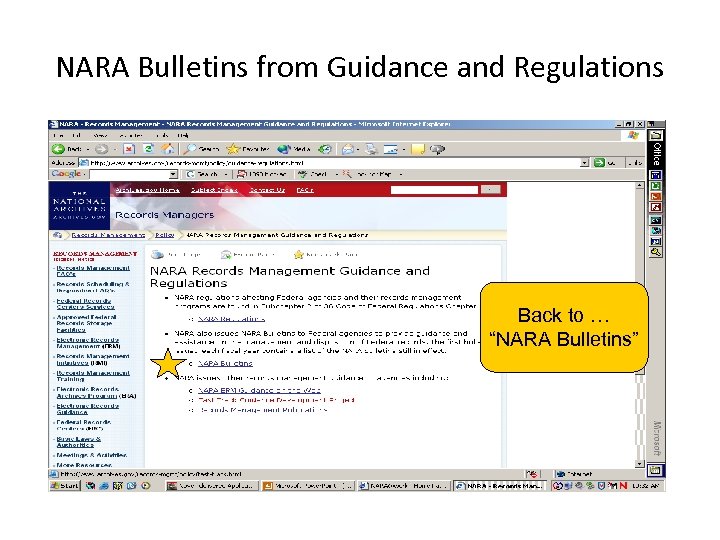The height and width of the screenshot is (540, 720).
Task: Open the History toolbar icon
Action: (x=325, y=149)
